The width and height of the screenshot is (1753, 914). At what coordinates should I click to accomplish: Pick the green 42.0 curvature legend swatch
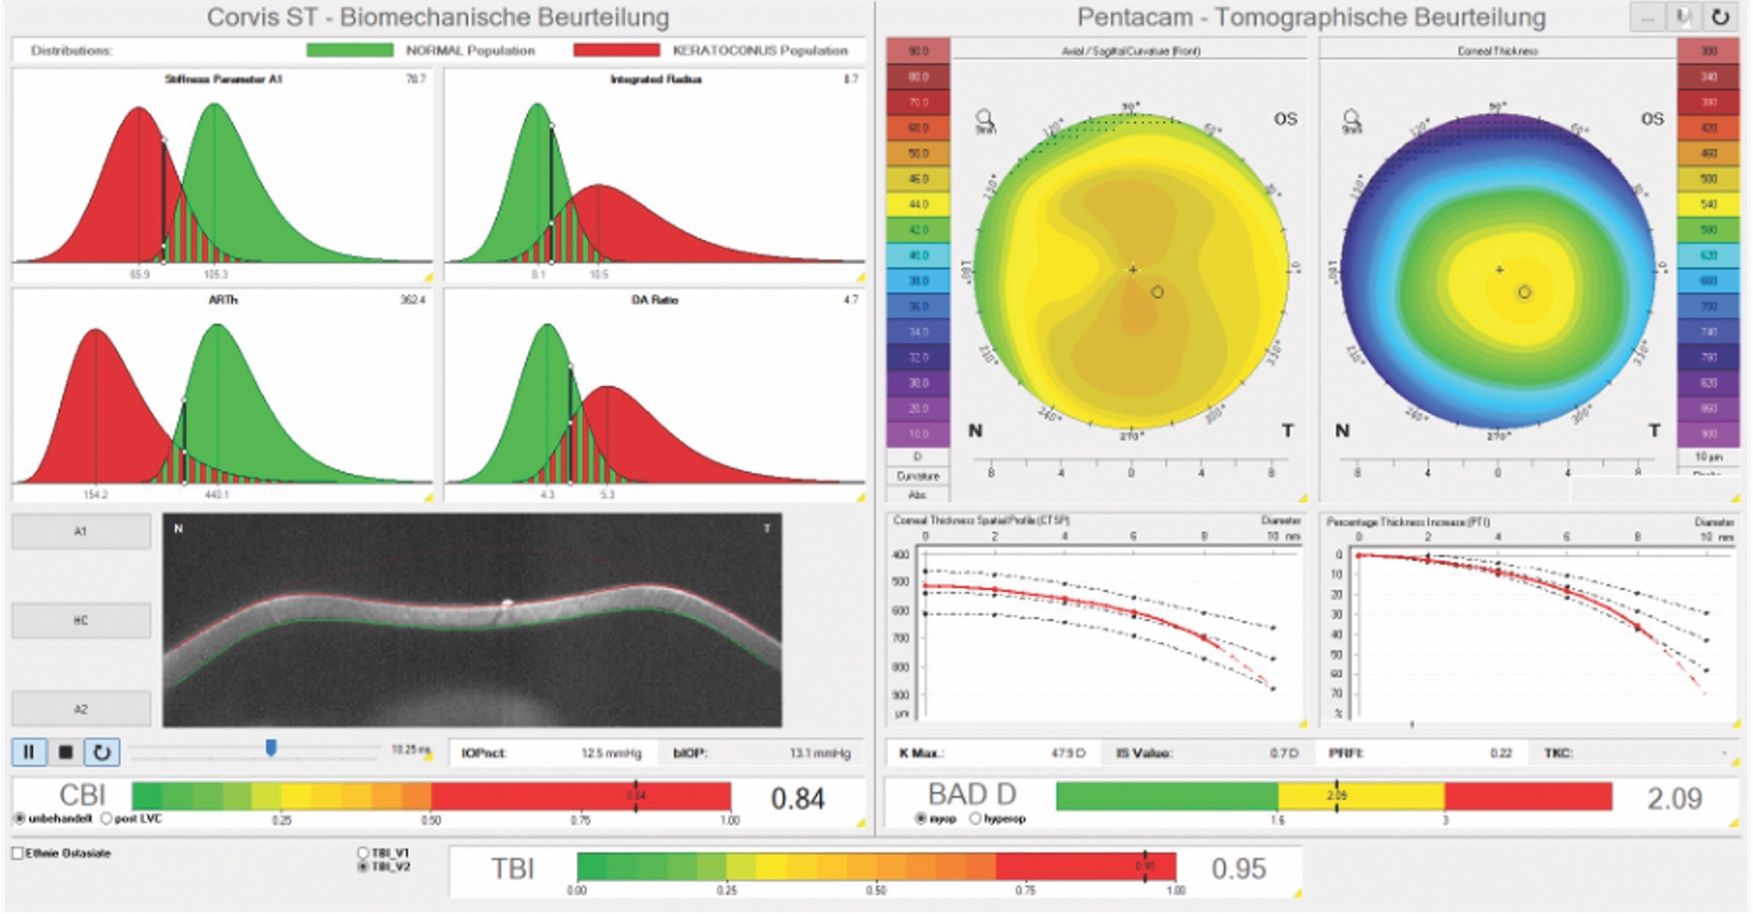point(918,230)
